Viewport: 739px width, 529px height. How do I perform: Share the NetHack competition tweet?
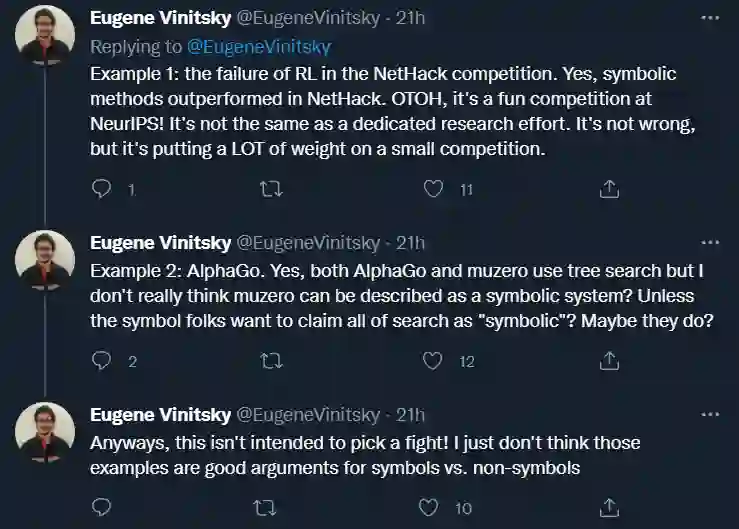(x=608, y=189)
